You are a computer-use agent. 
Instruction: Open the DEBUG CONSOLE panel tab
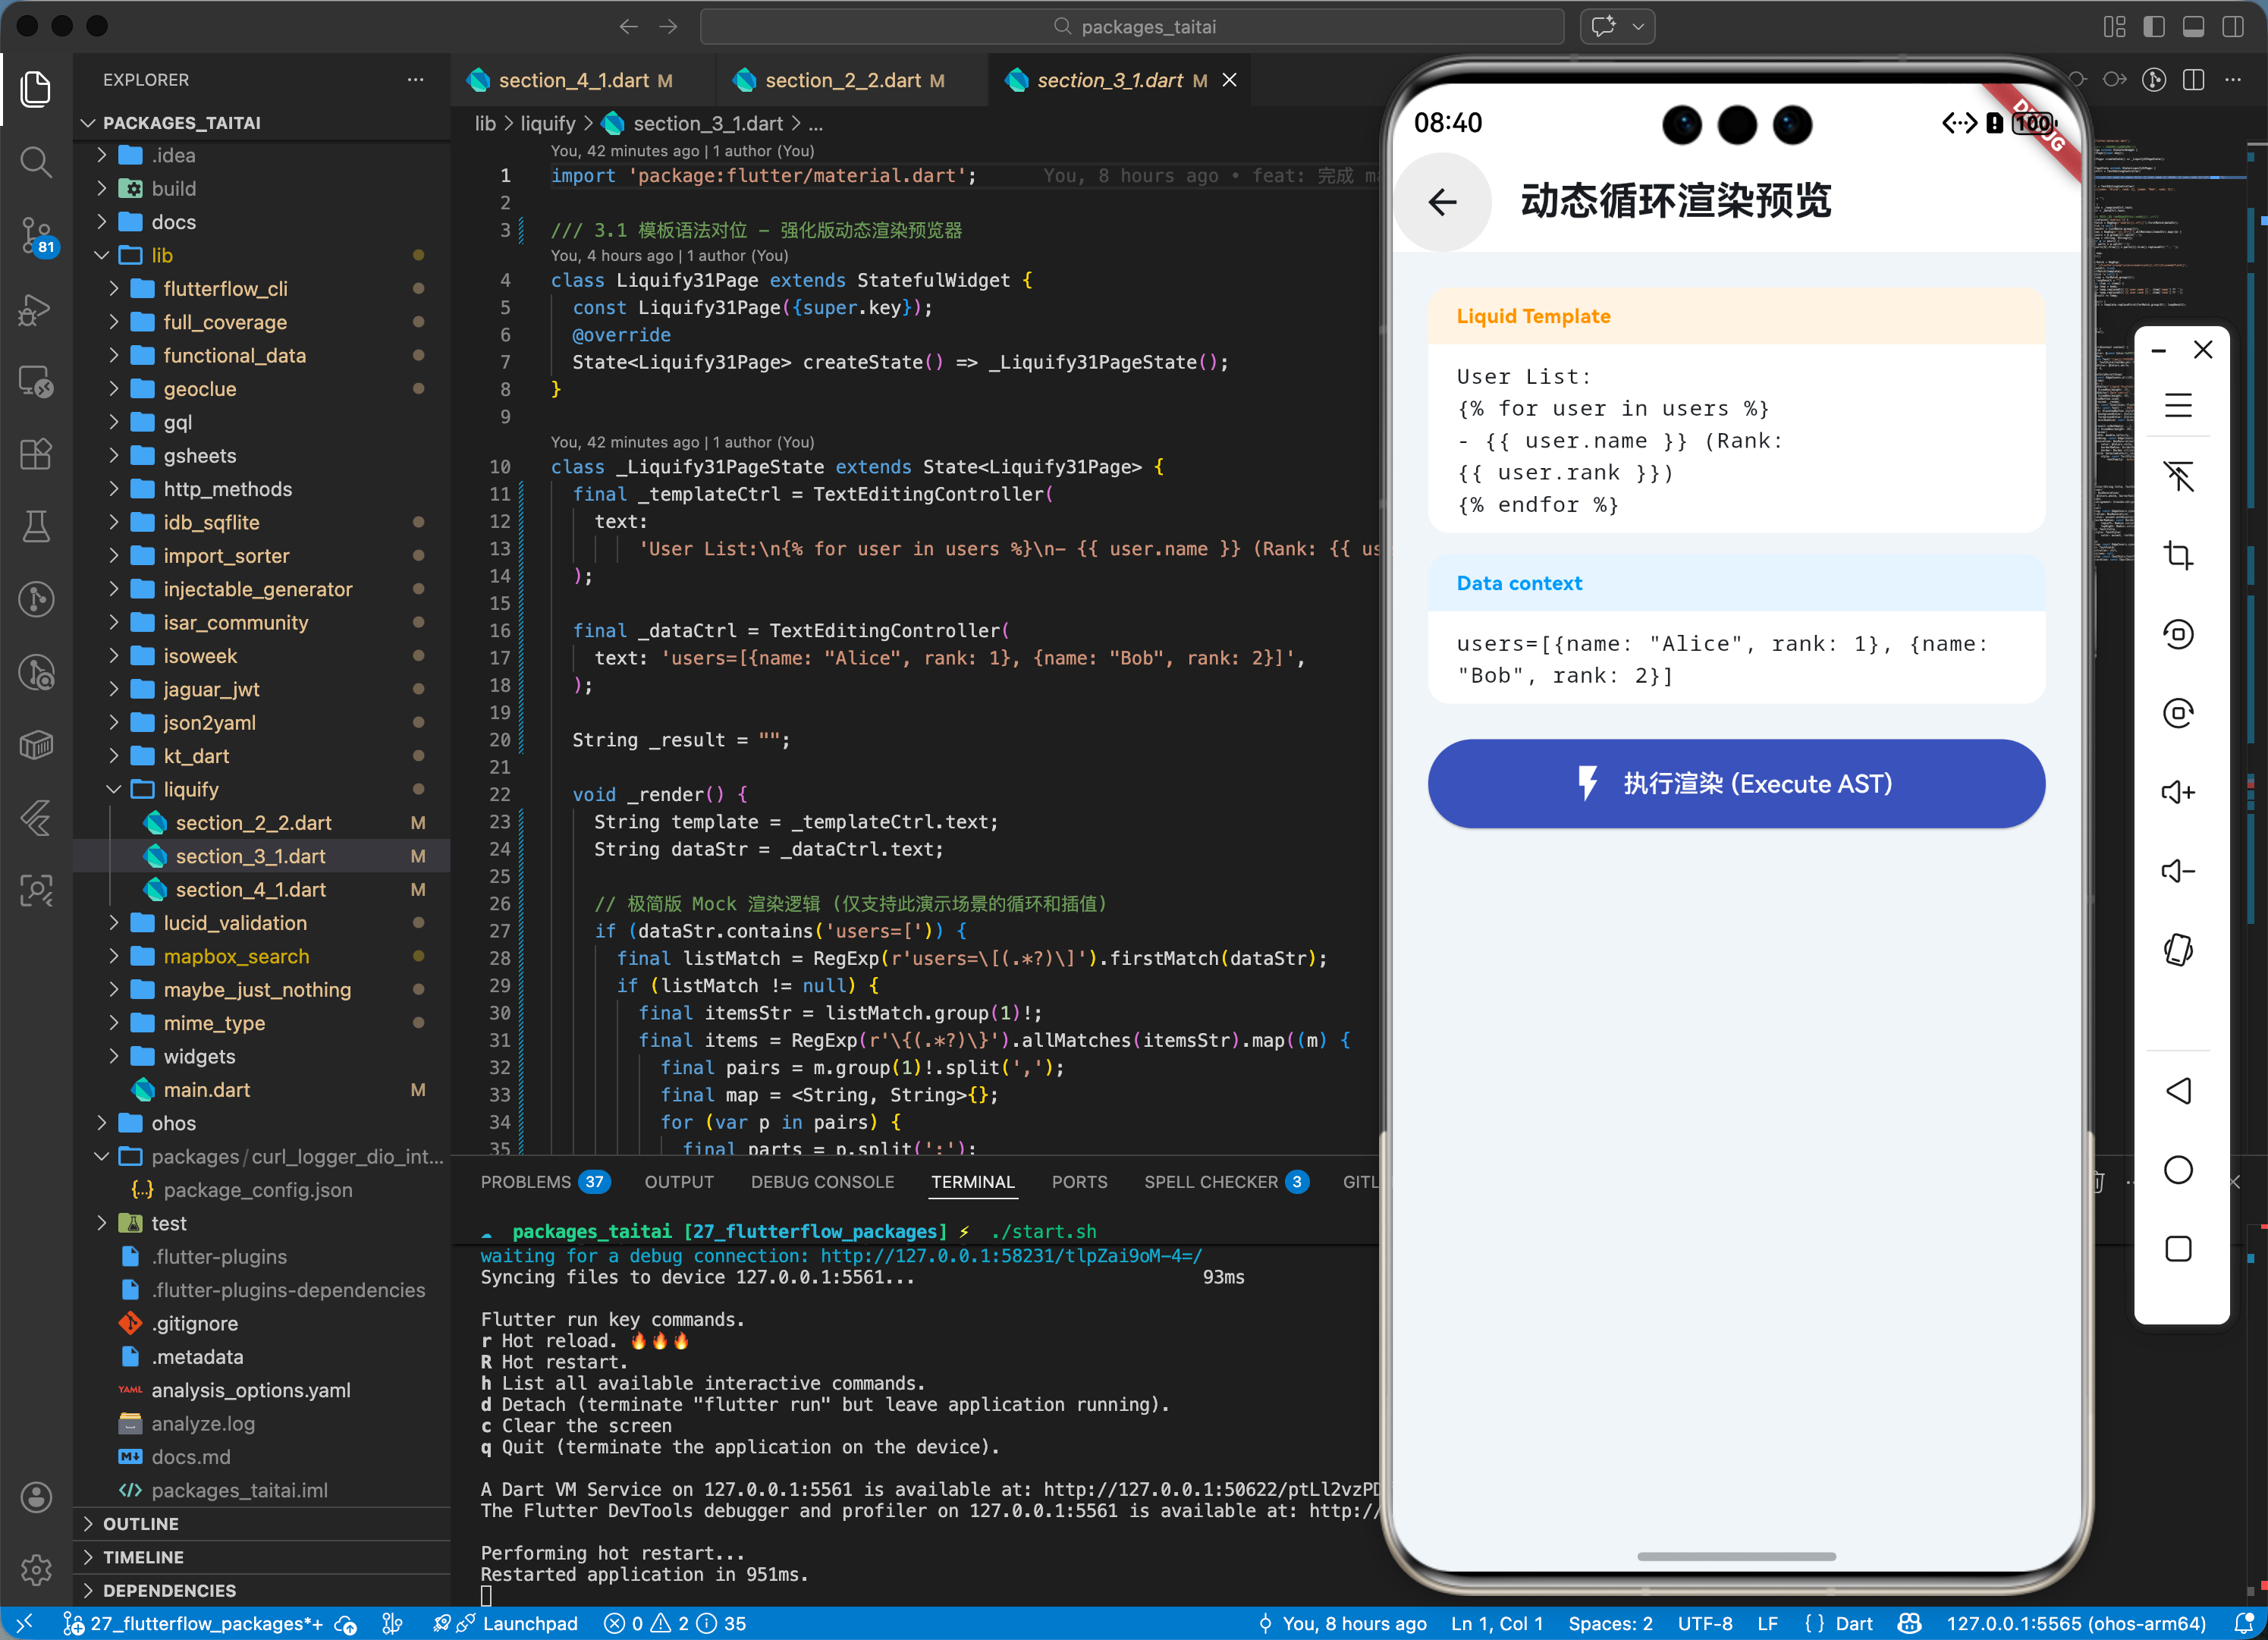[822, 1182]
